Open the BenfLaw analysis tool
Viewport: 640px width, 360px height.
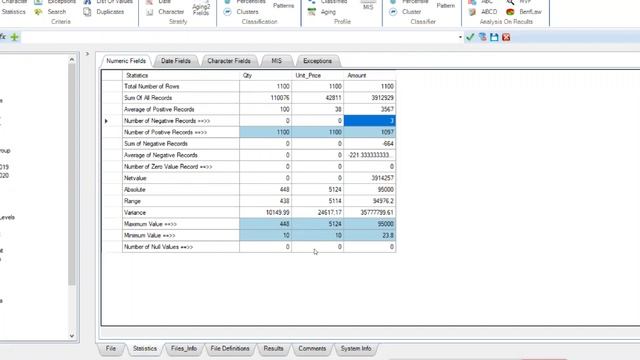point(524,12)
